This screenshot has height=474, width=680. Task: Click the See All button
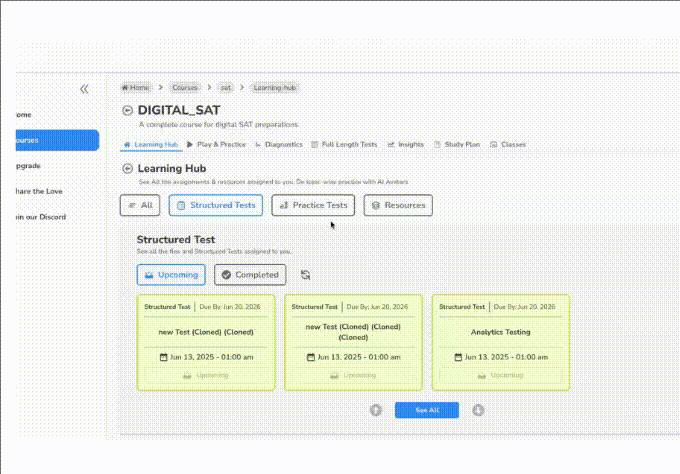pos(427,410)
